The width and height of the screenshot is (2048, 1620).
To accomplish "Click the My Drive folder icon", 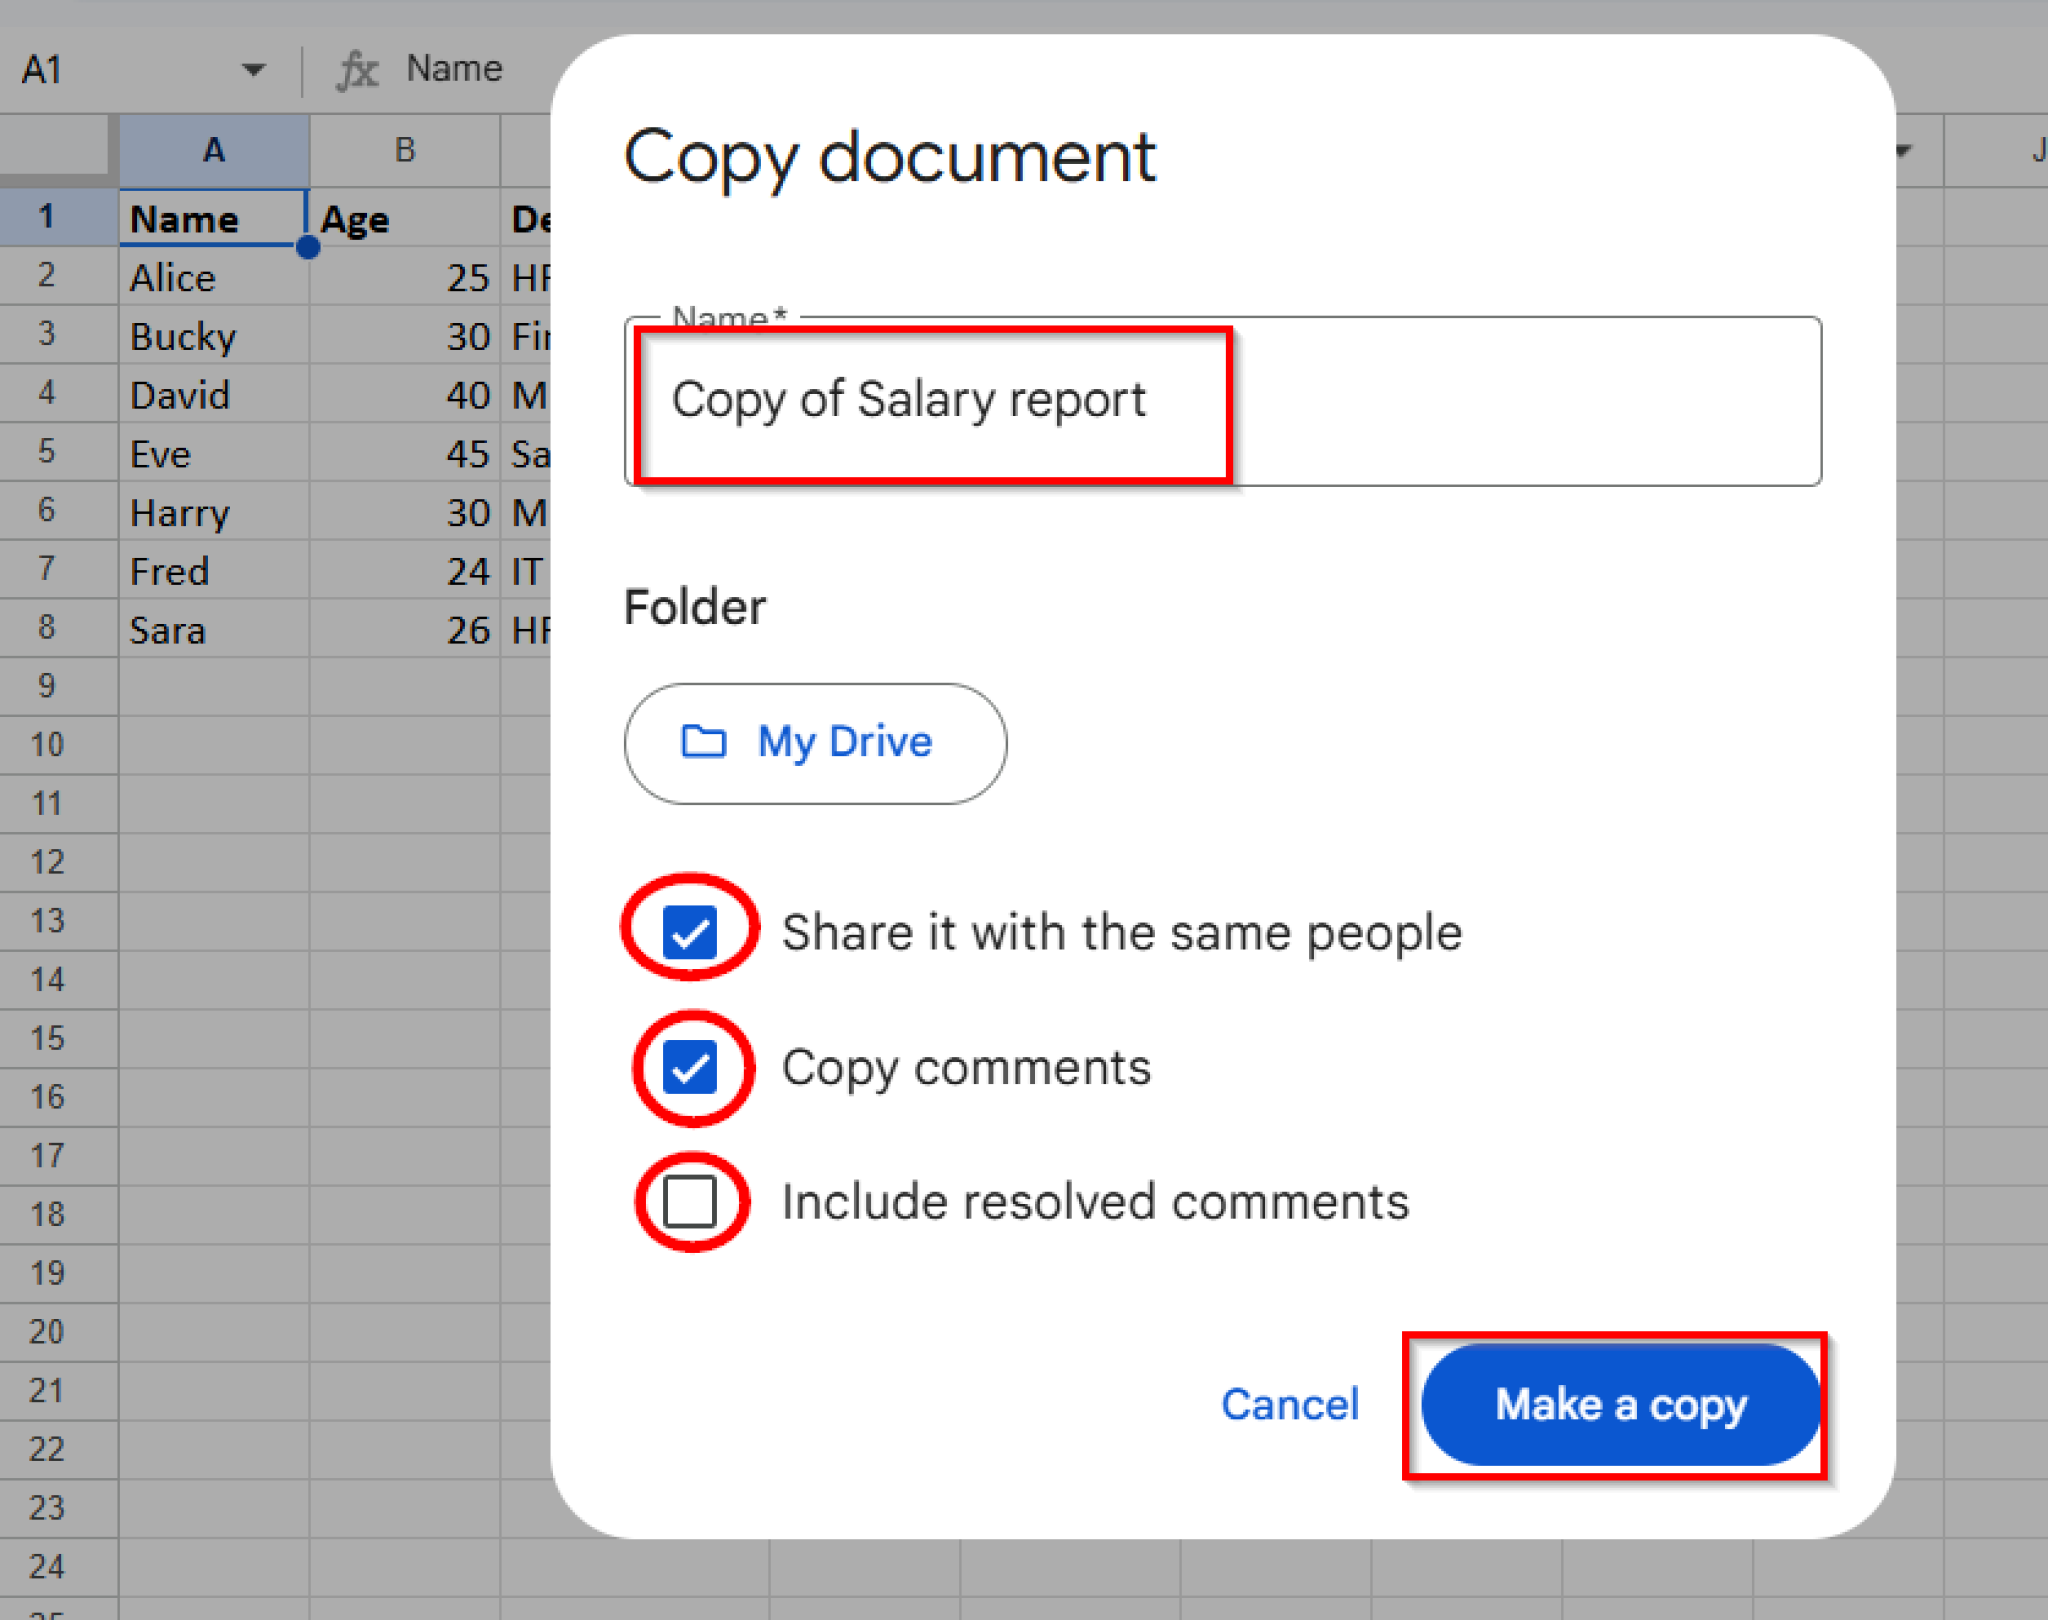I will [x=706, y=741].
